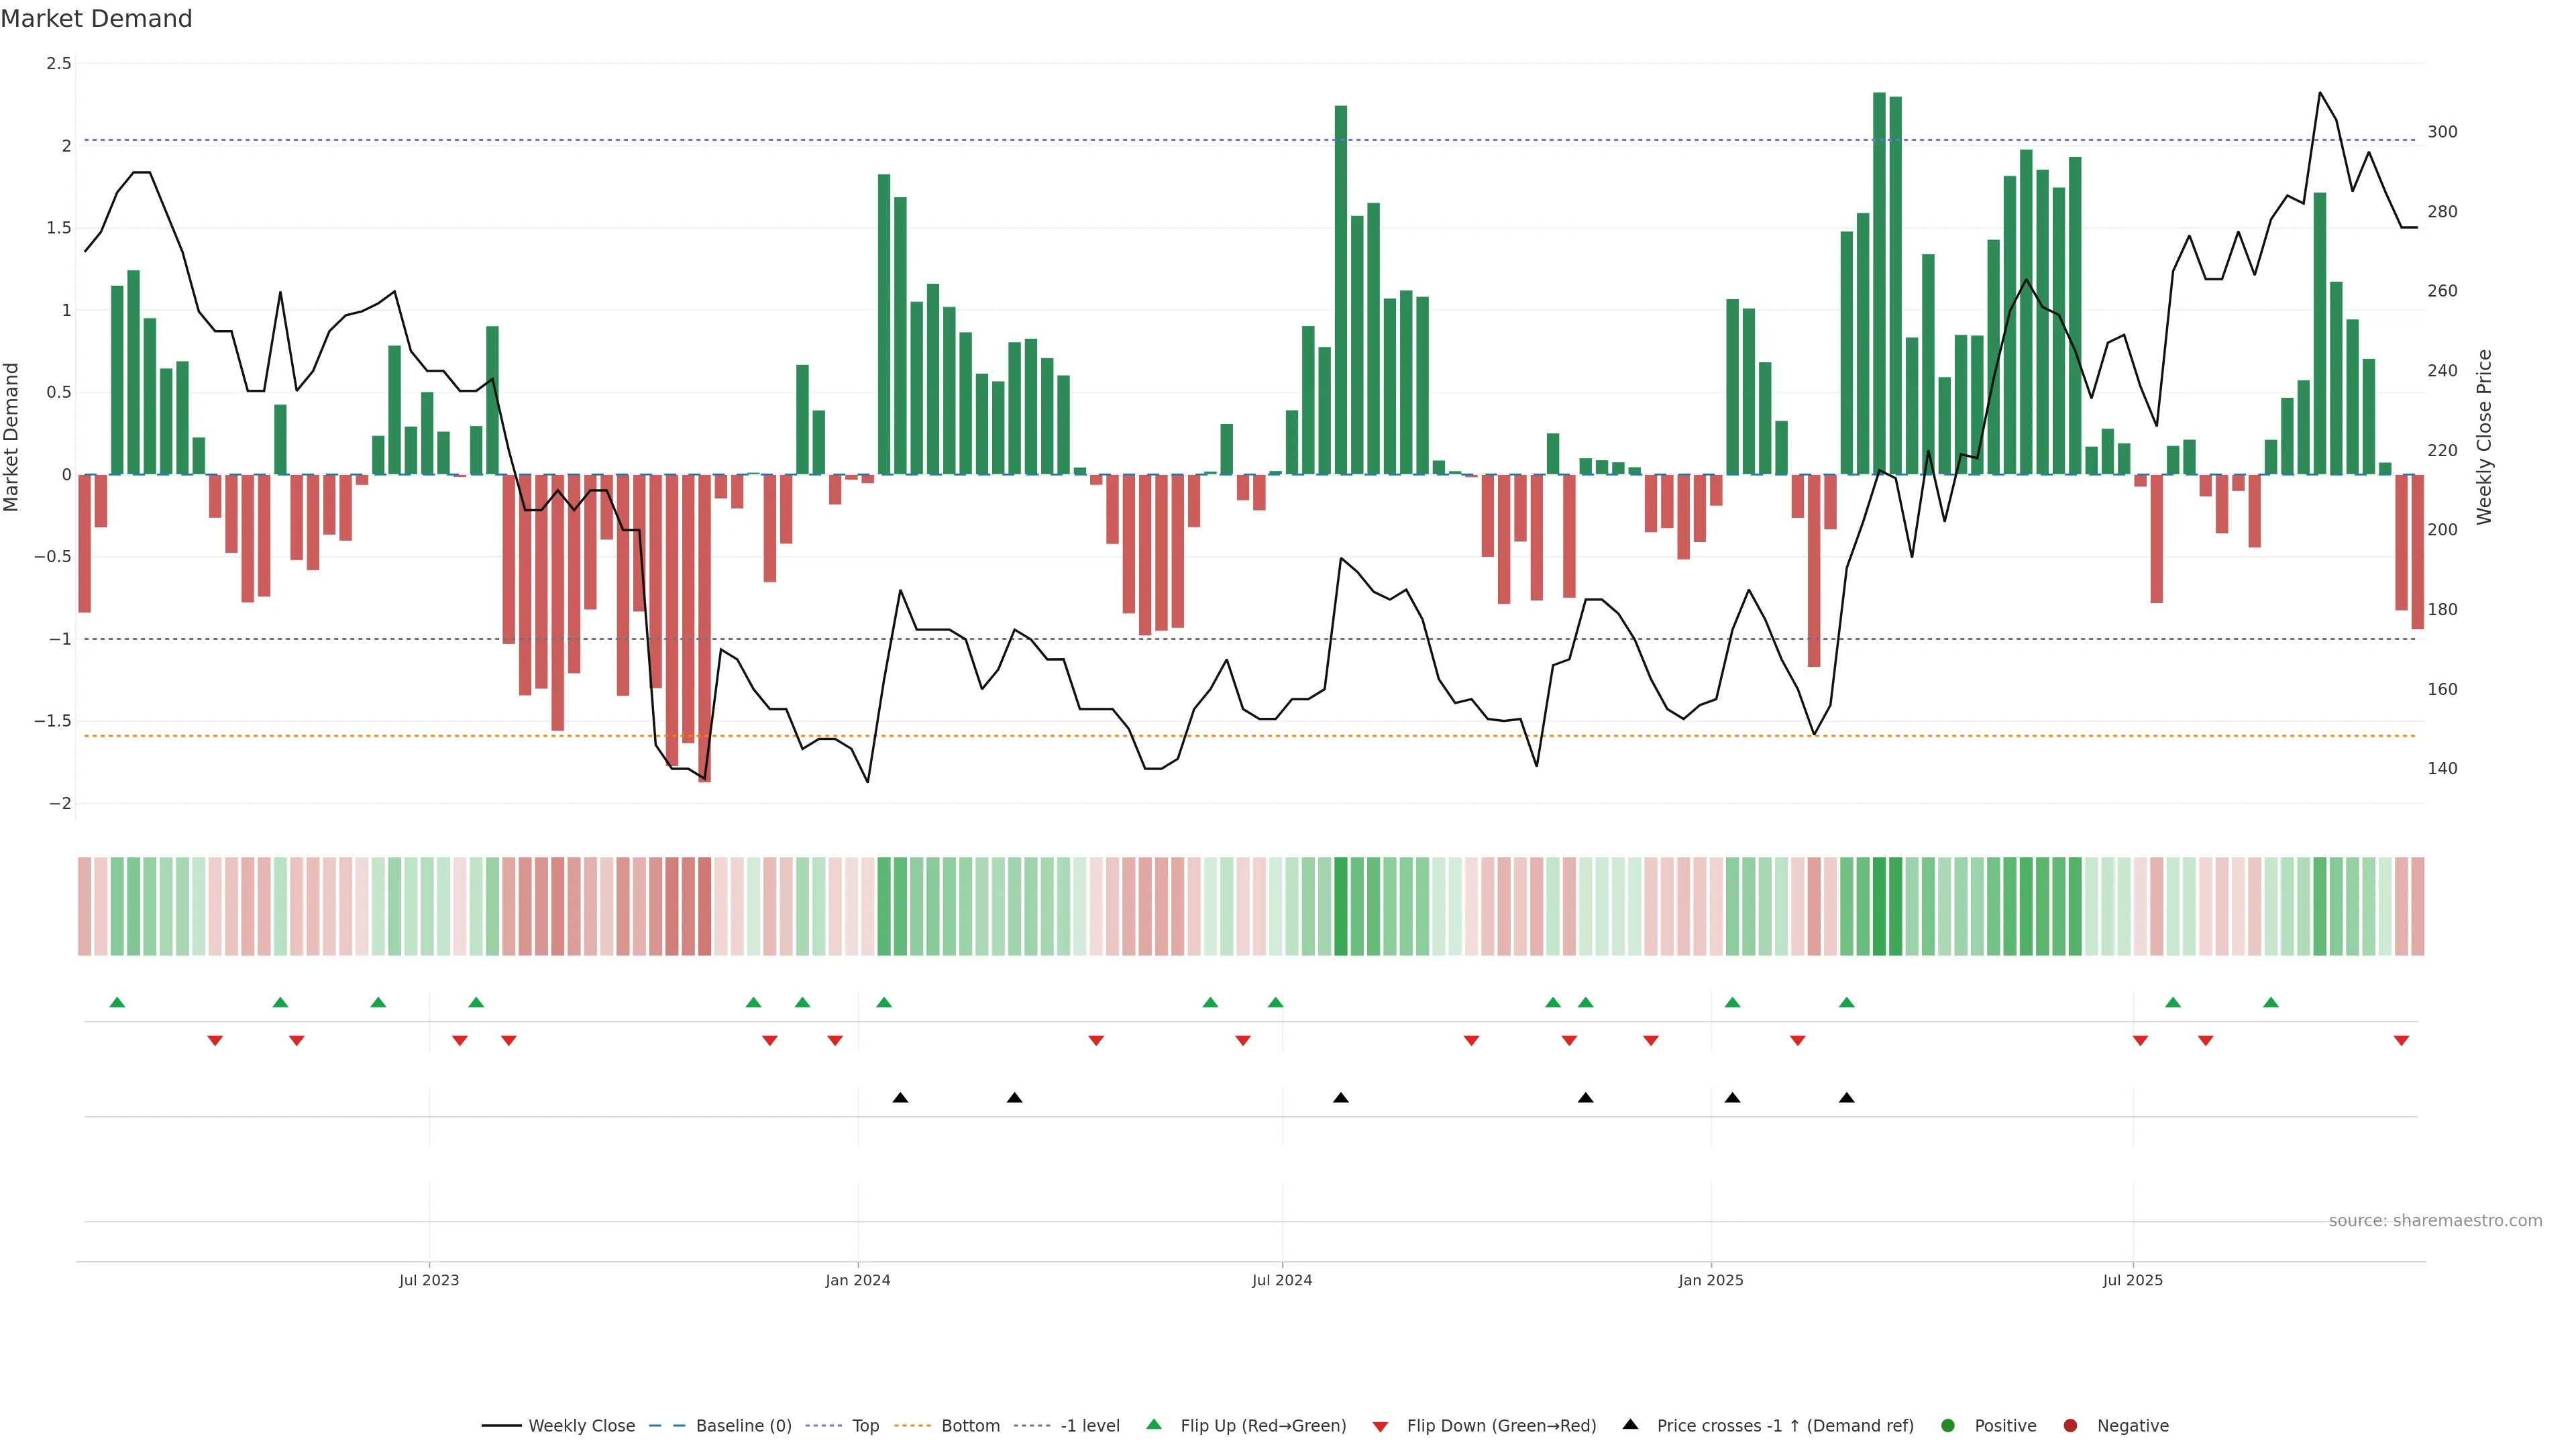The width and height of the screenshot is (2576, 1449).
Task: Click the Jul 2024 axis label
Action: 1281,1280
